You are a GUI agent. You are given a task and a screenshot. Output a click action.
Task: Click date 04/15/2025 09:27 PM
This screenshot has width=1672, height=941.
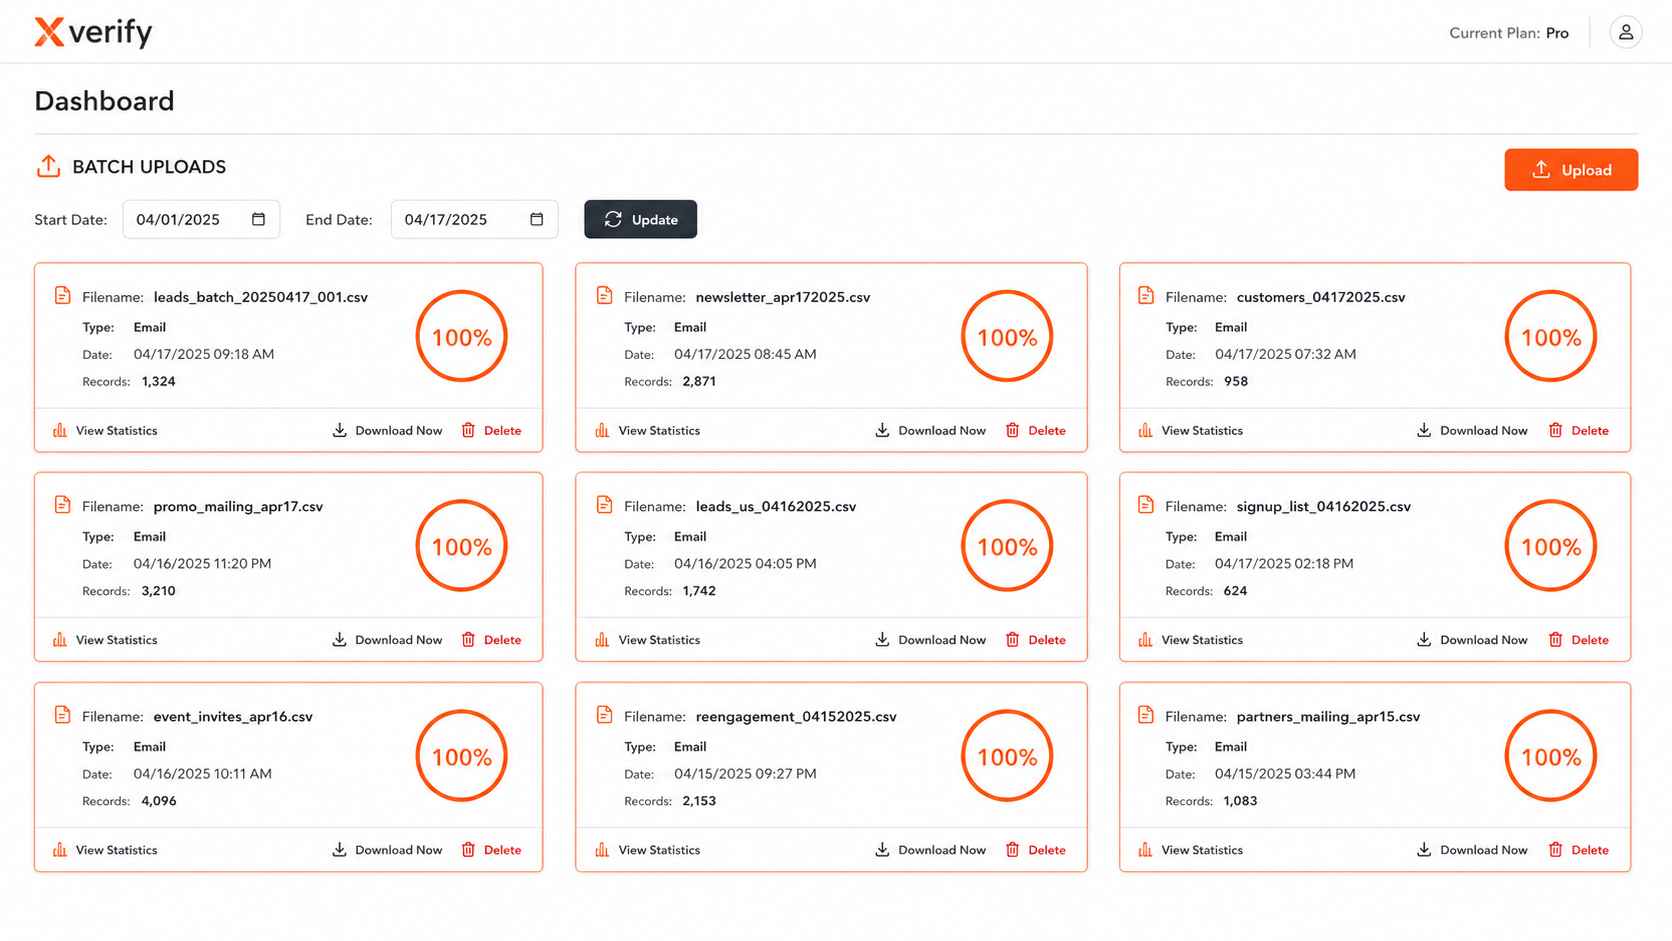(745, 774)
